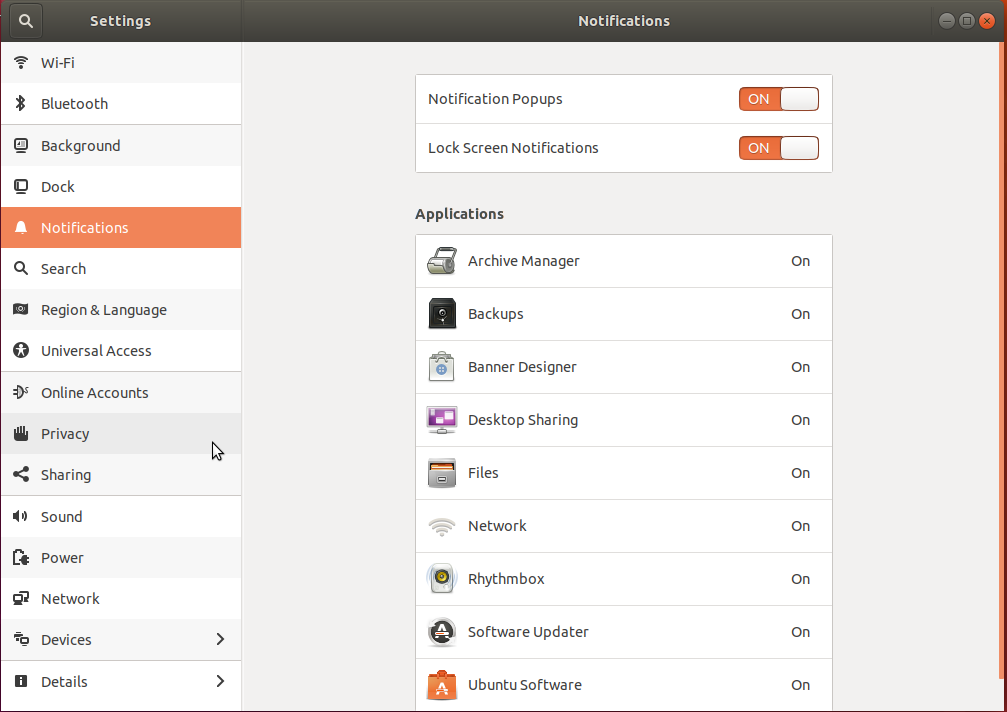This screenshot has width=1007, height=712.
Task: Click the Backups safe icon
Action: [442, 314]
